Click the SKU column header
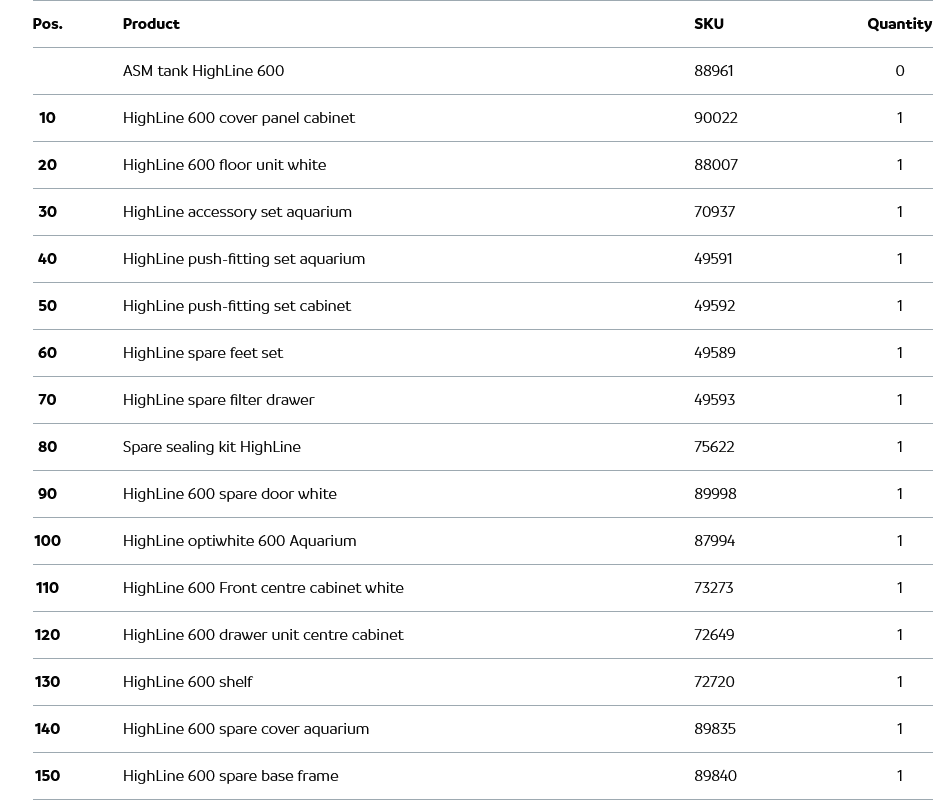This screenshot has width=948, height=800. [708, 24]
